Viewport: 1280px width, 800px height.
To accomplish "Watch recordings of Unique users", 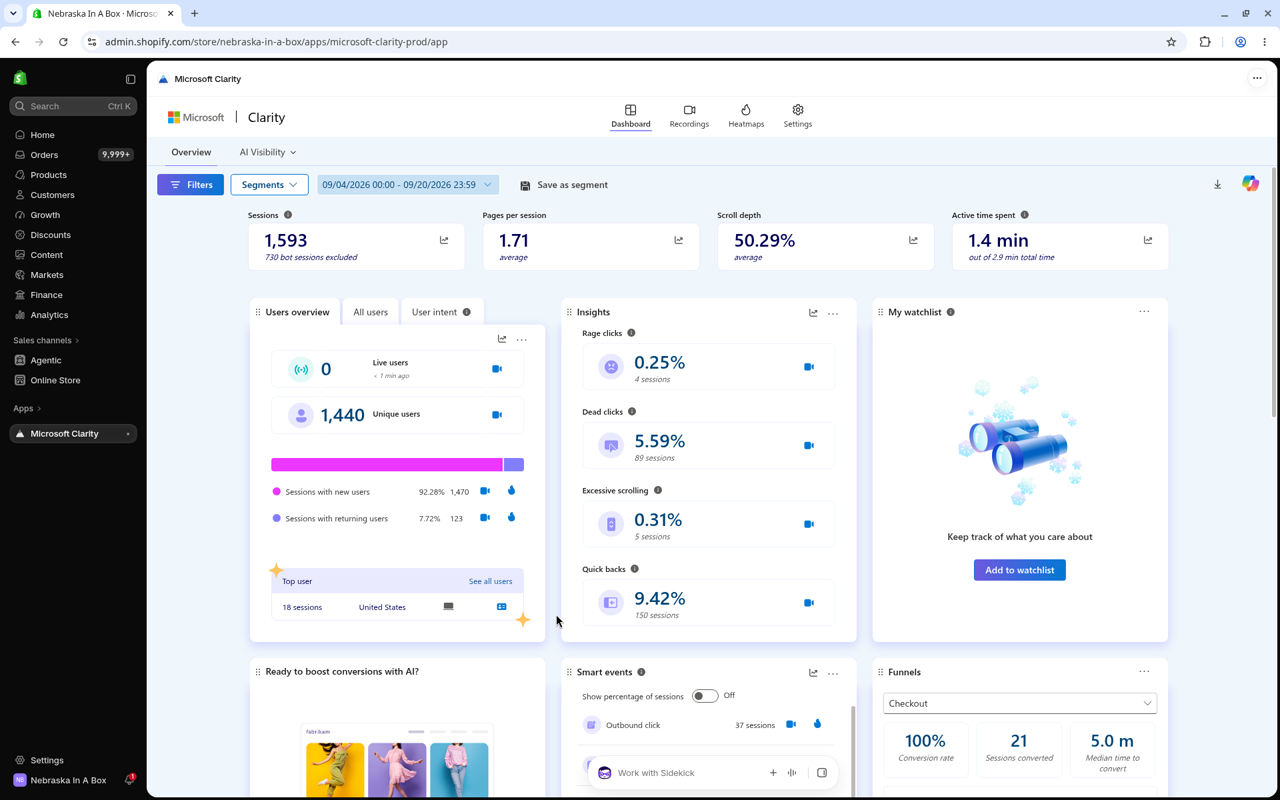I will [497, 415].
